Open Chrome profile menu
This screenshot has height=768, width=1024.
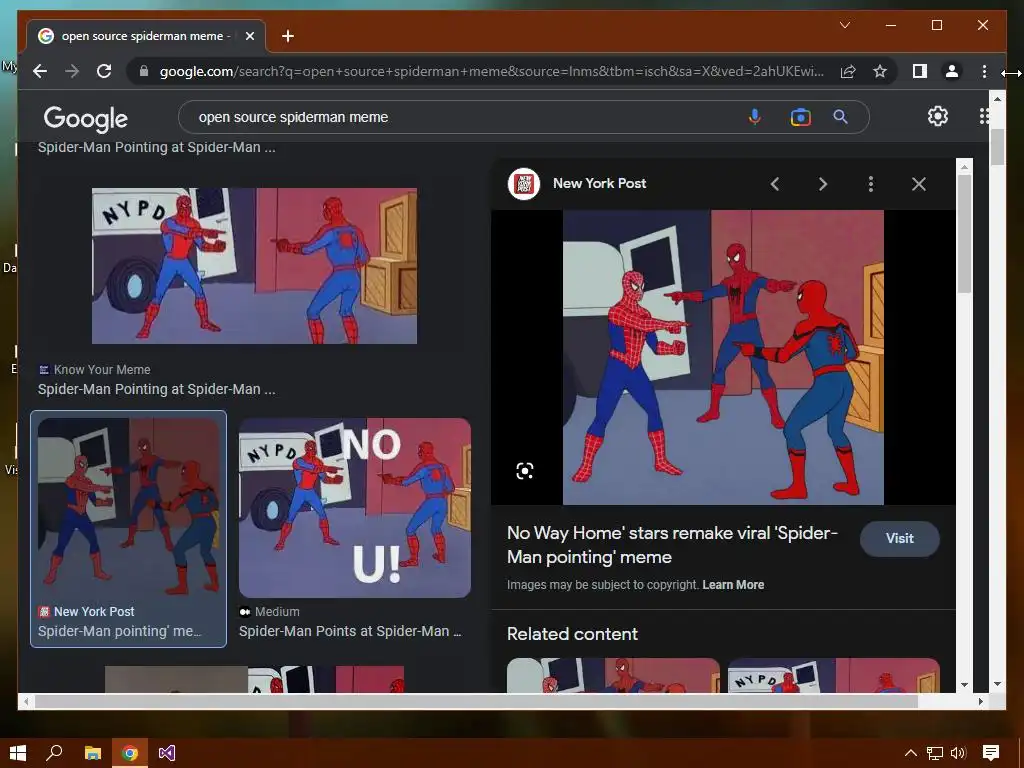[952, 71]
